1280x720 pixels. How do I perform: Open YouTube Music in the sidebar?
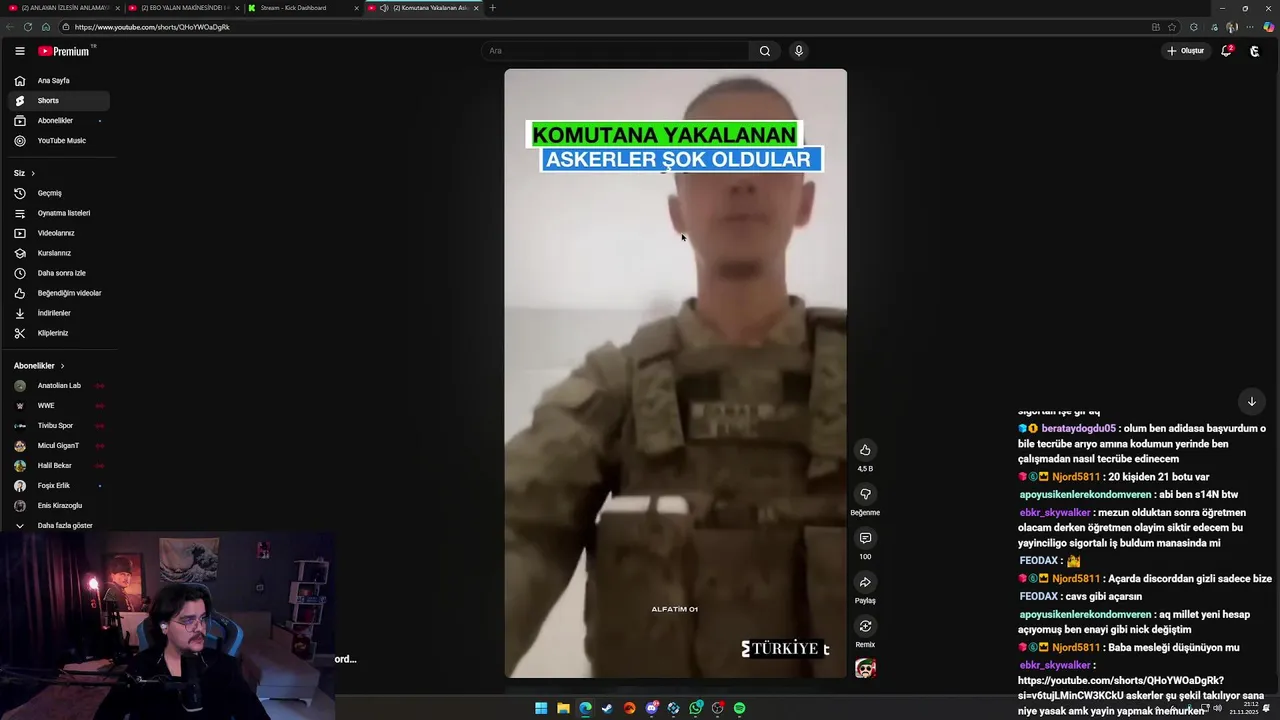point(59,141)
